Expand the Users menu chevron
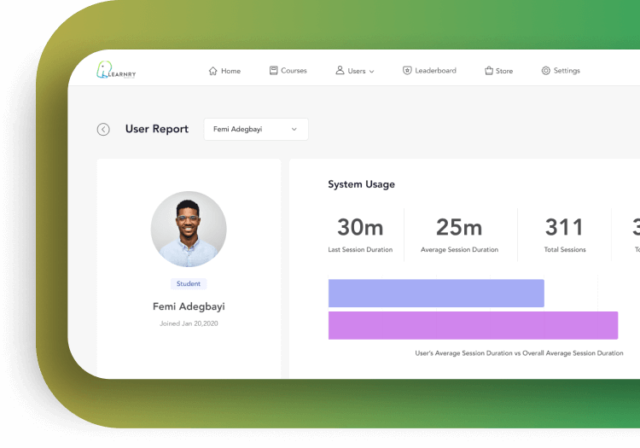The image size is (640, 448). pyautogui.click(x=372, y=72)
